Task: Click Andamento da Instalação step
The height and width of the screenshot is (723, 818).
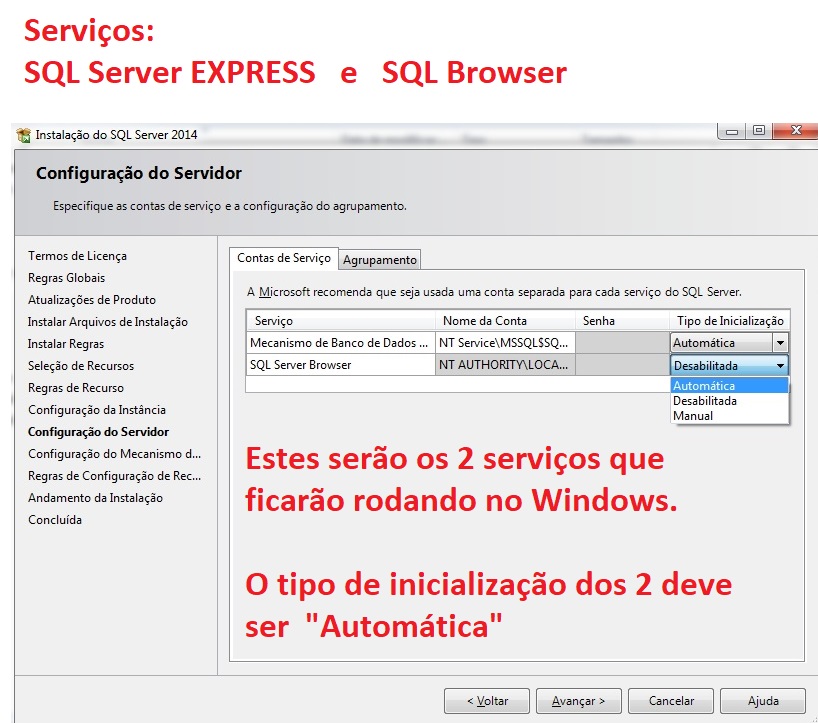Action: click(95, 498)
